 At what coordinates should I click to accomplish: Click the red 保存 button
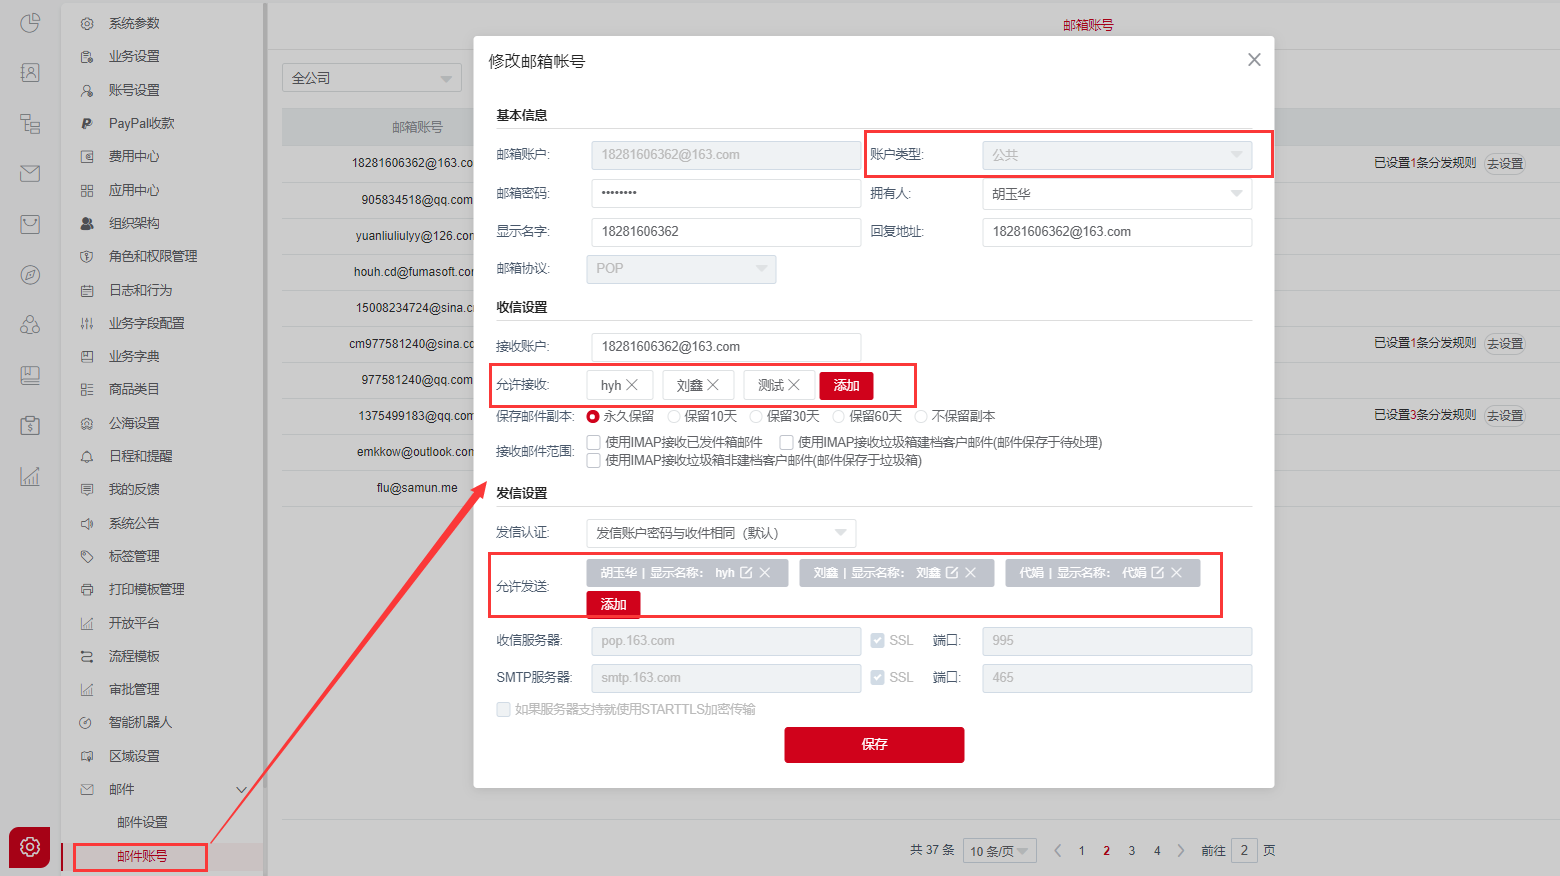pyautogui.click(x=874, y=745)
